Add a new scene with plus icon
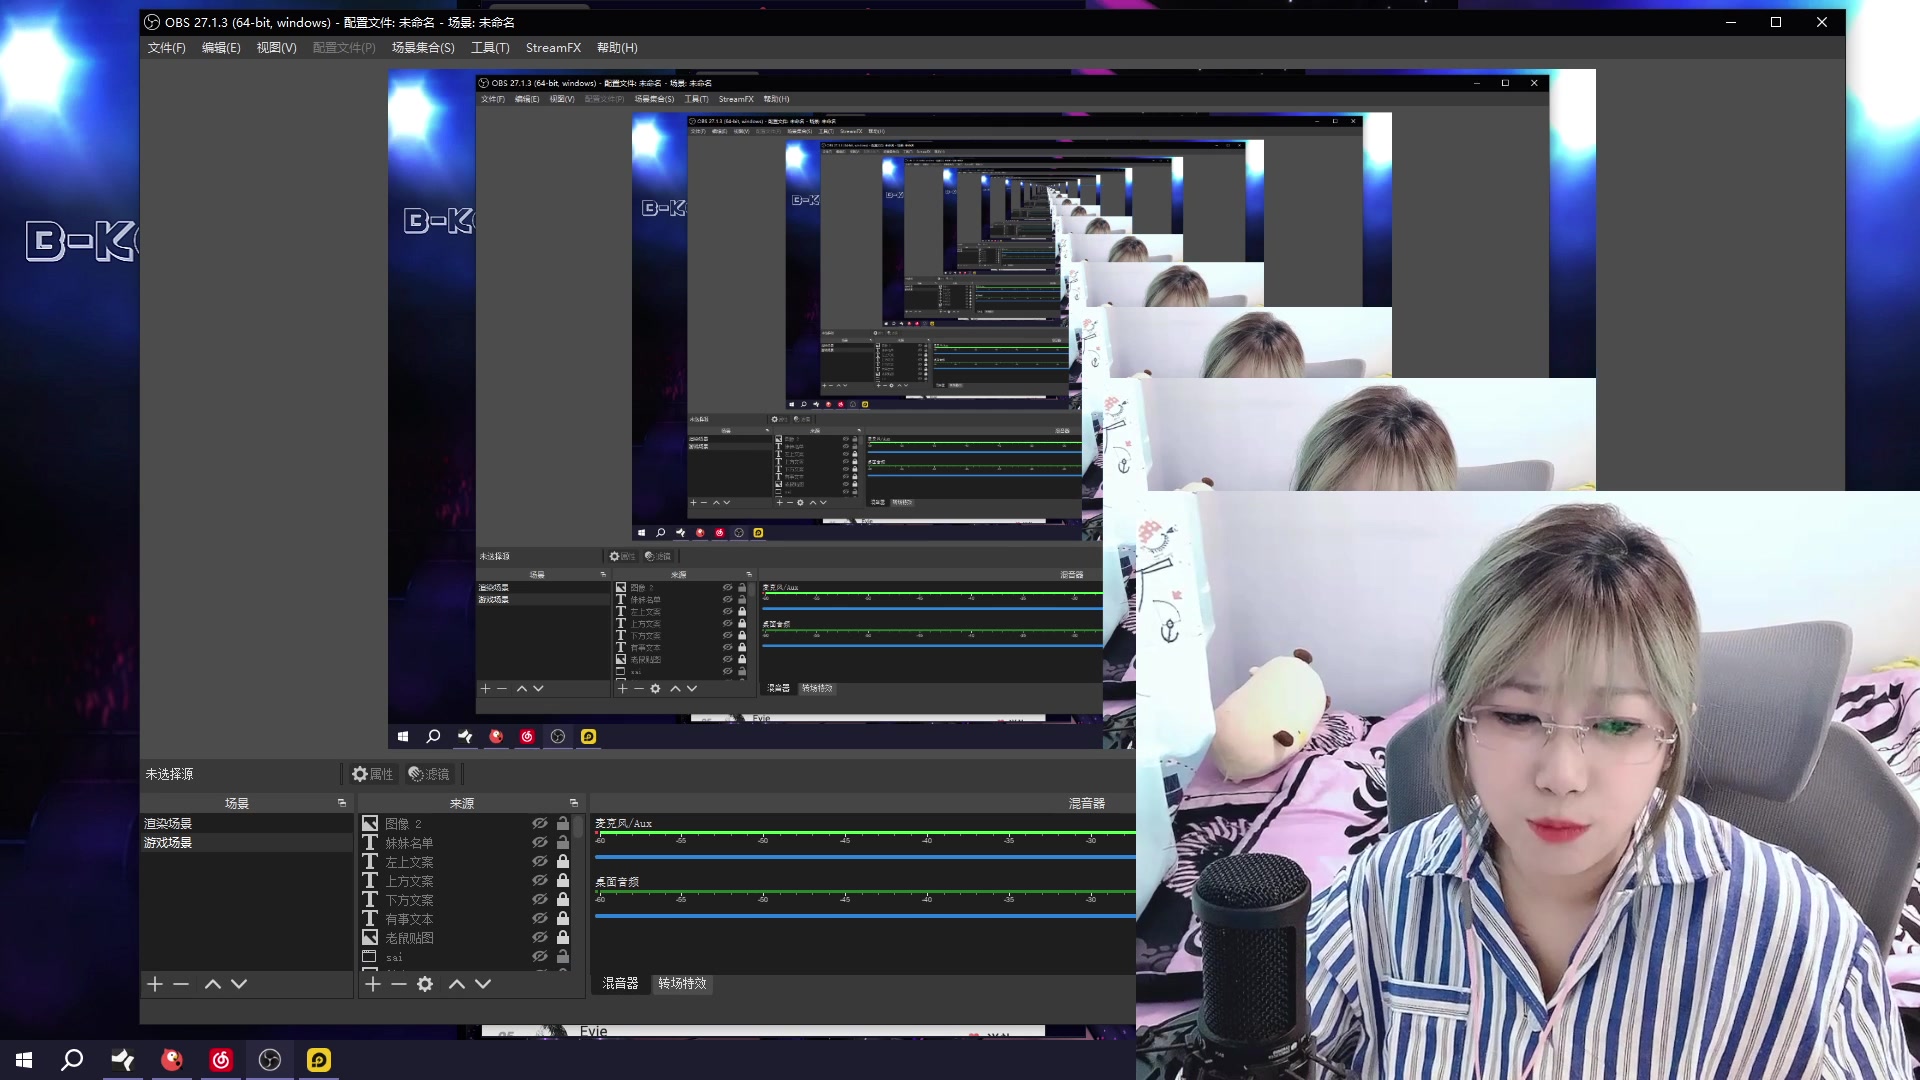 point(155,984)
